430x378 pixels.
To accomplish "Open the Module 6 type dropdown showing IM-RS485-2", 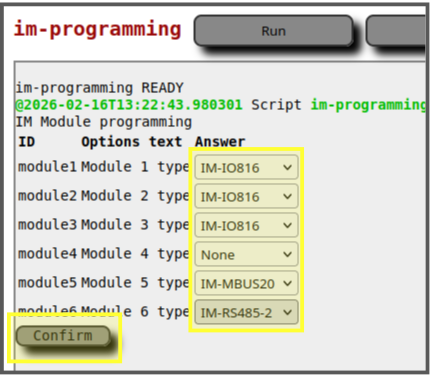I will click(246, 312).
